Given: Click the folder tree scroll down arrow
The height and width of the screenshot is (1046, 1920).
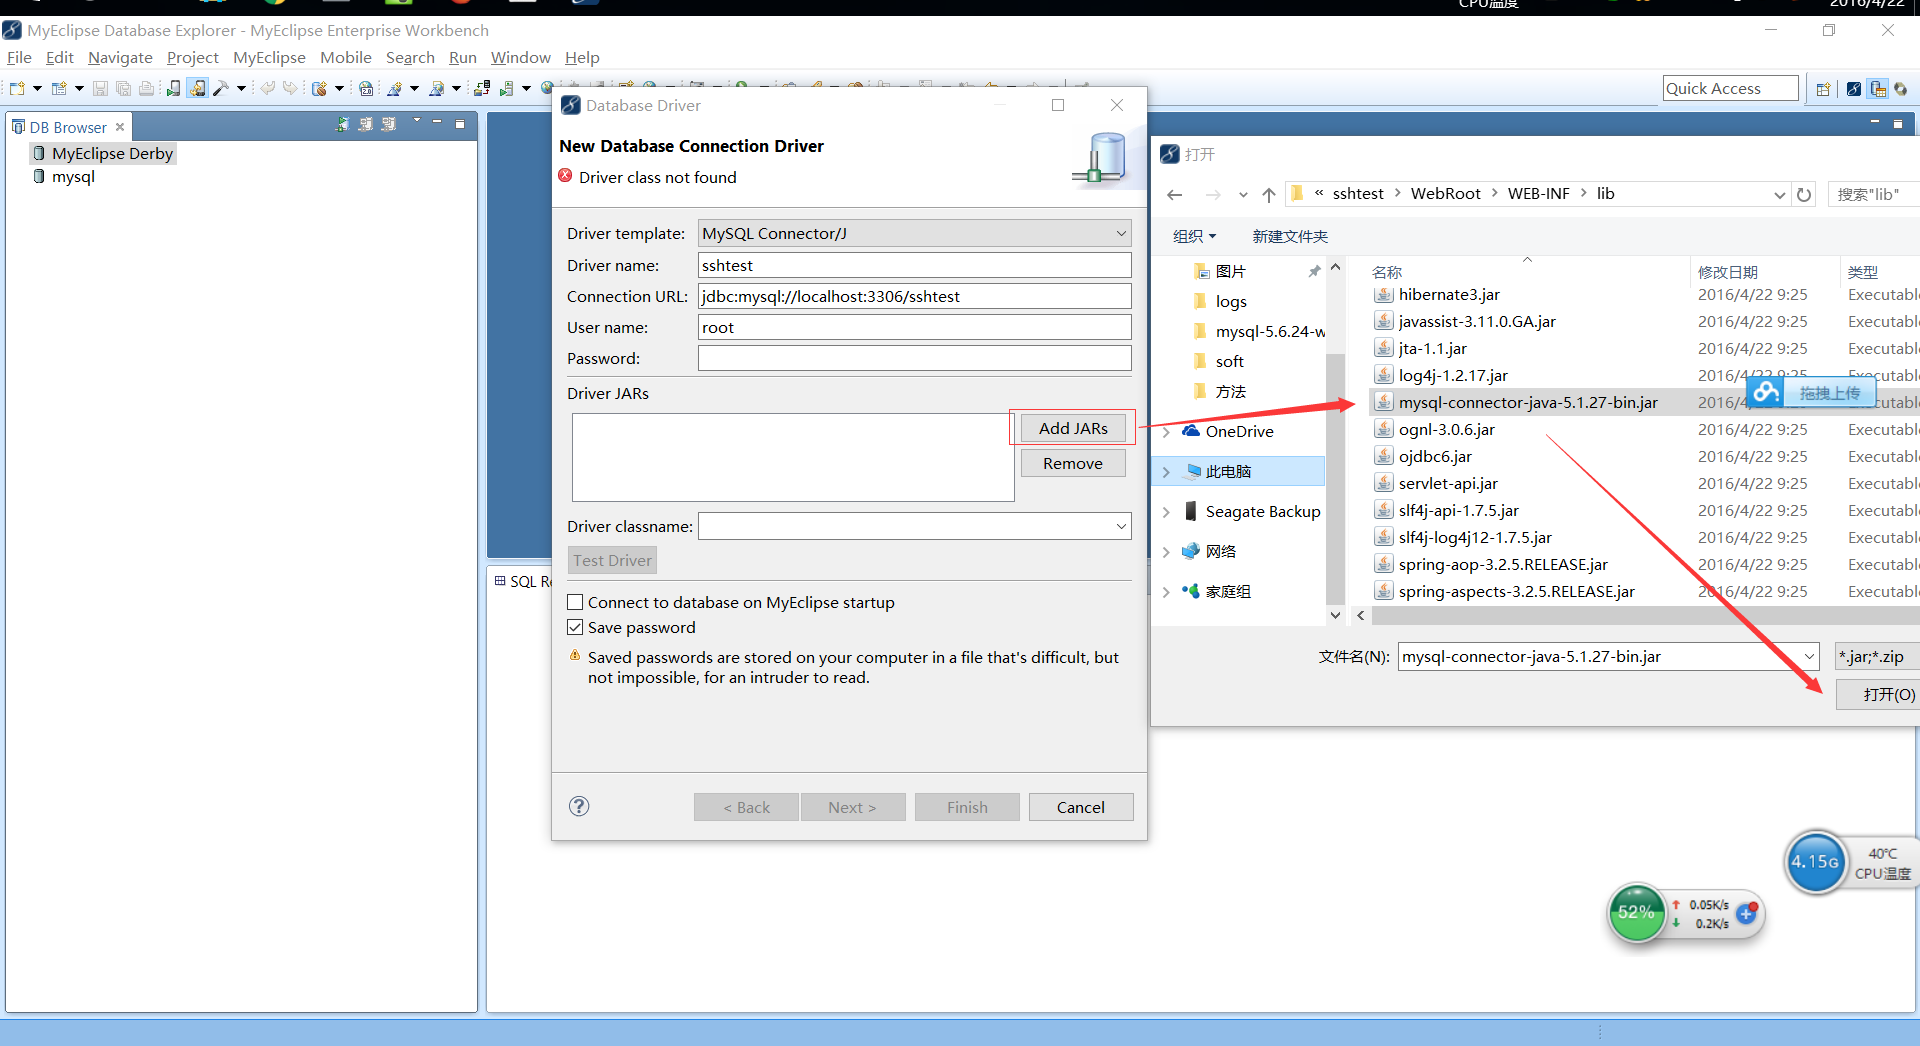Looking at the screenshot, I should coord(1335,615).
